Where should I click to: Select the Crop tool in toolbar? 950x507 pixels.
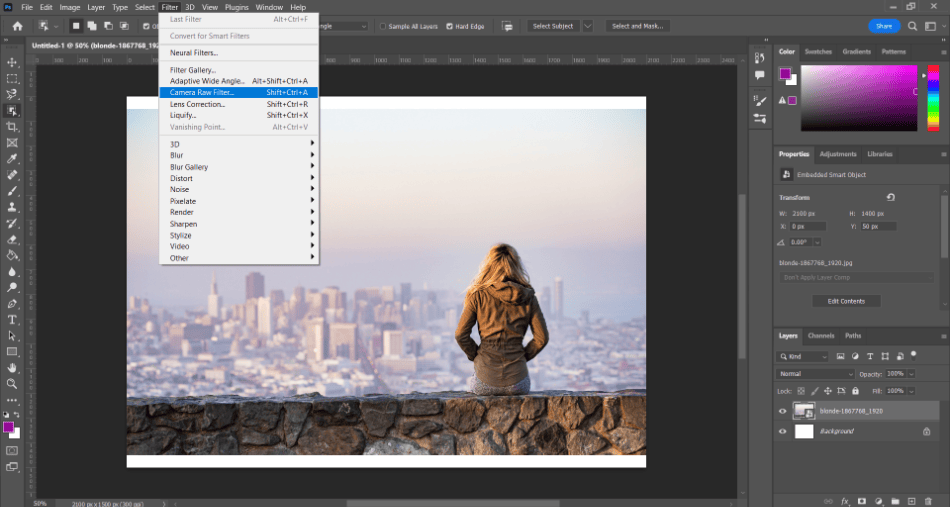click(x=12, y=127)
